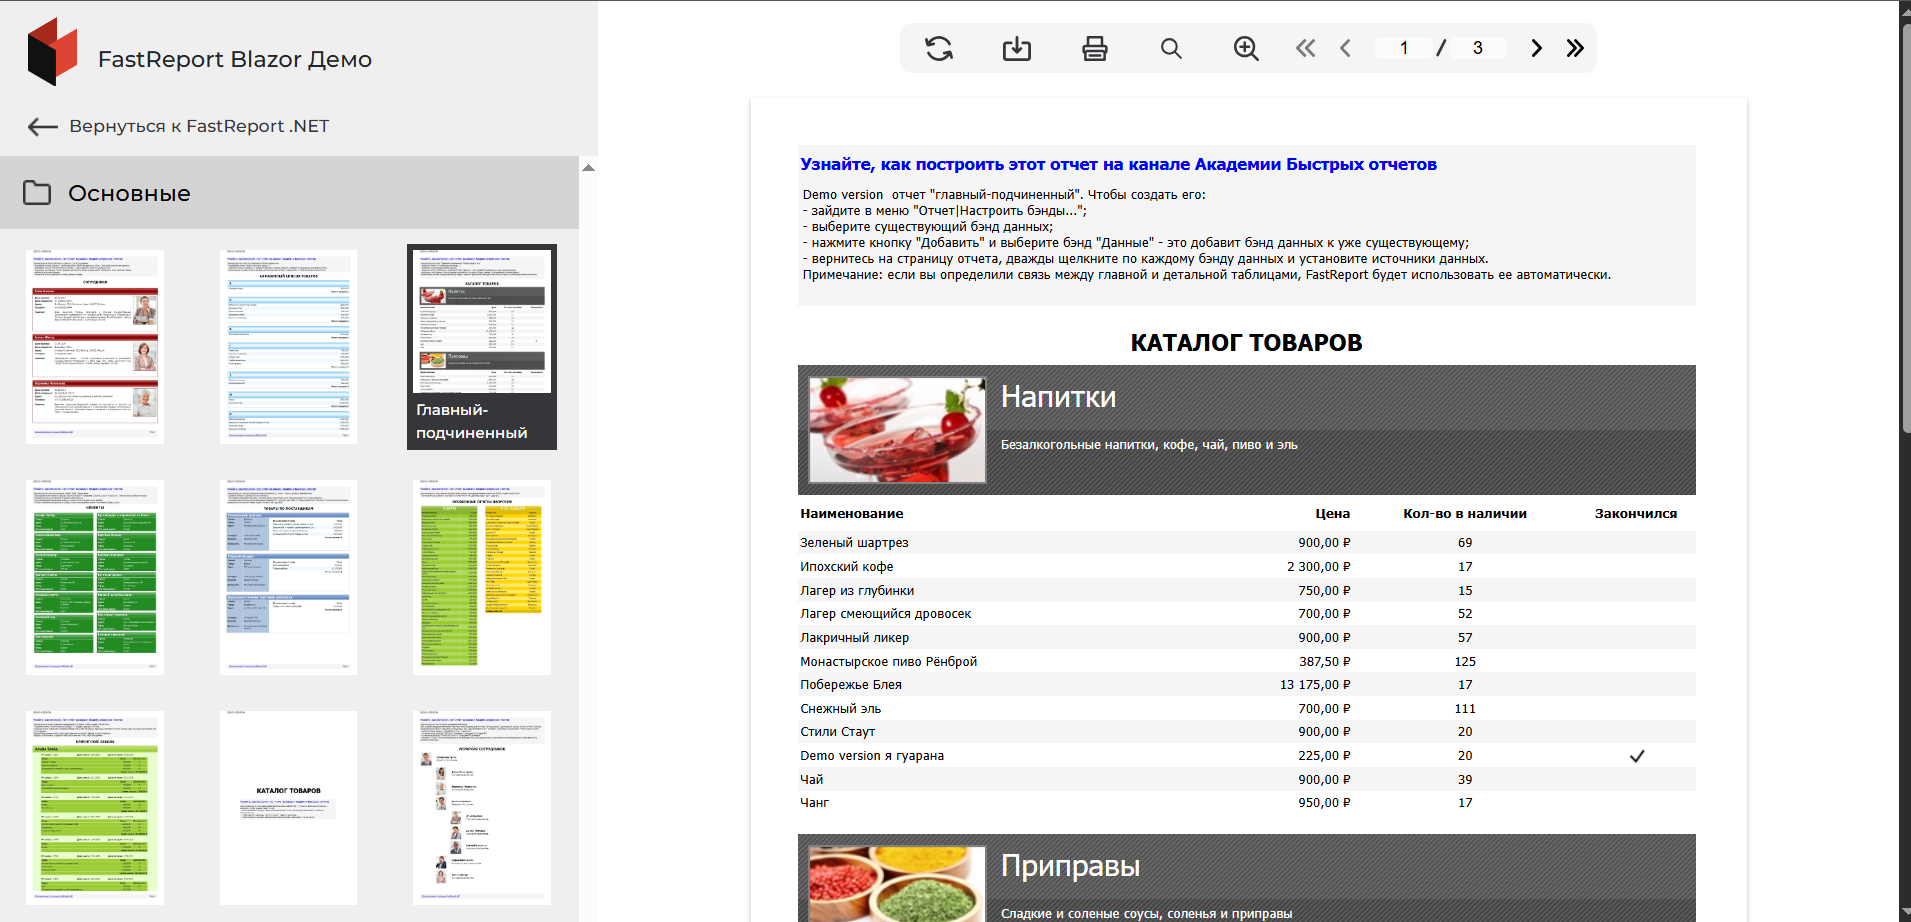Click the print report icon
This screenshot has width=1911, height=922.
pyautogui.click(x=1094, y=48)
